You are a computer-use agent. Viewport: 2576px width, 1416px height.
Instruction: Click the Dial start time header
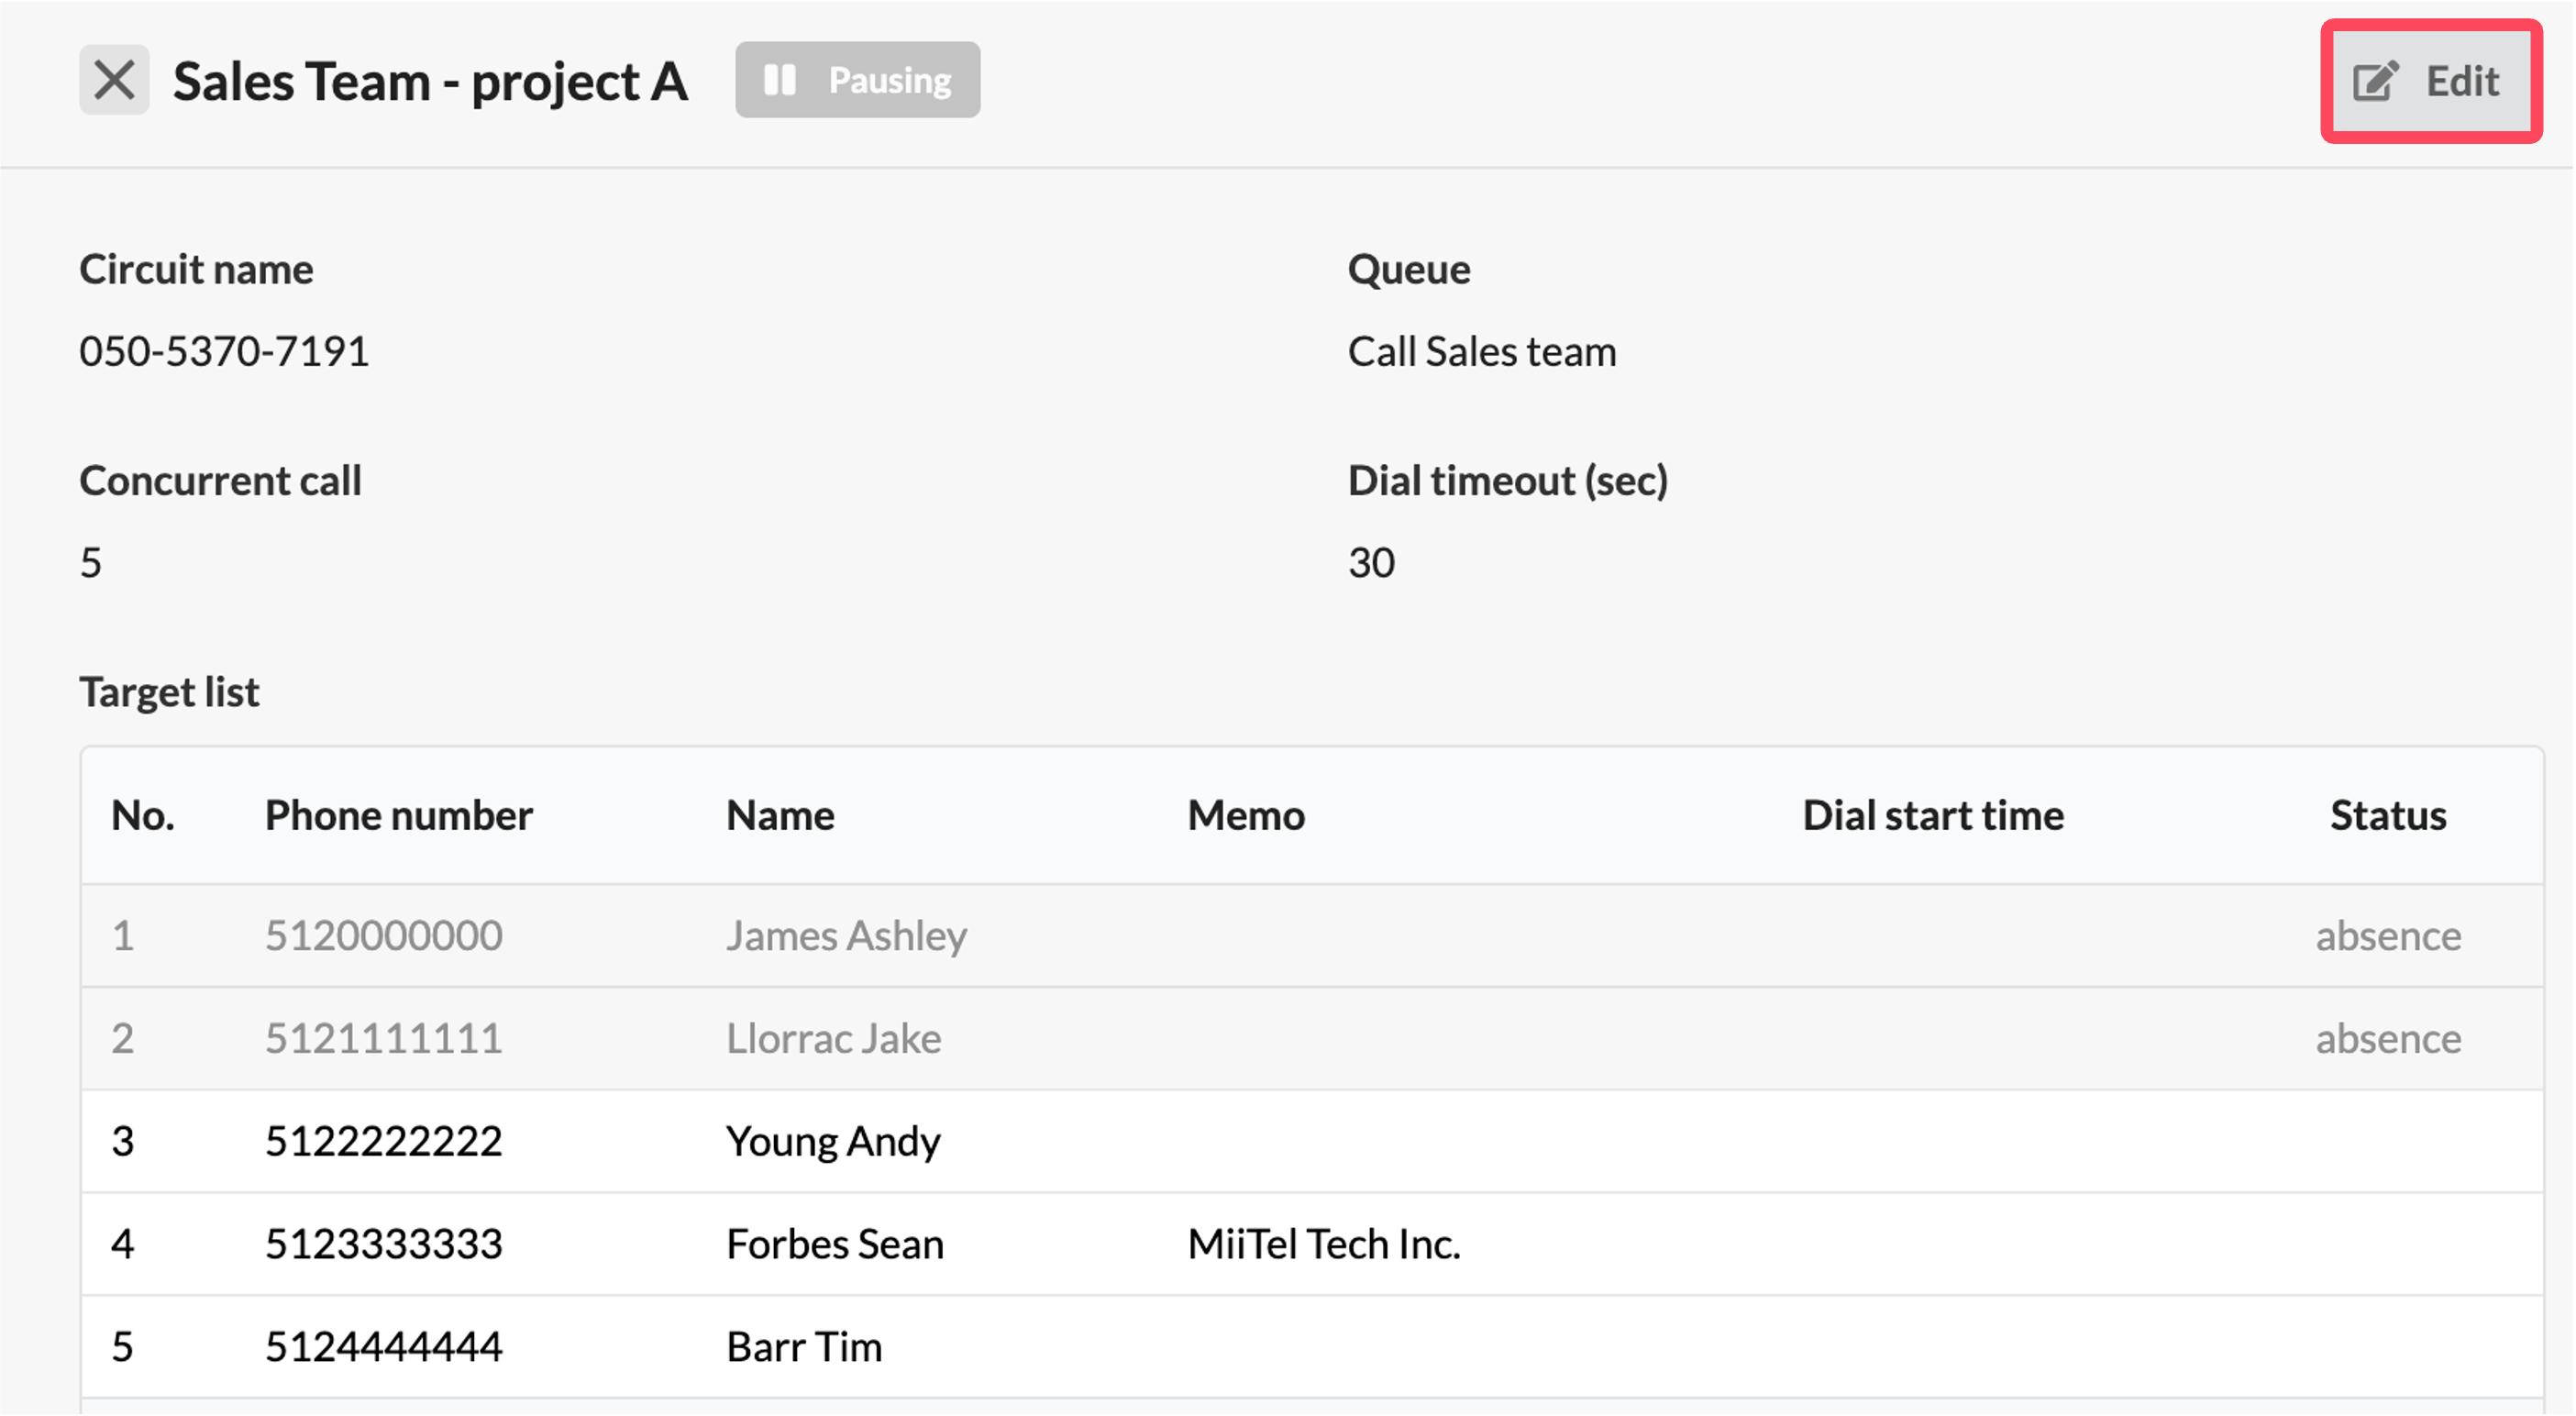pos(1933,817)
